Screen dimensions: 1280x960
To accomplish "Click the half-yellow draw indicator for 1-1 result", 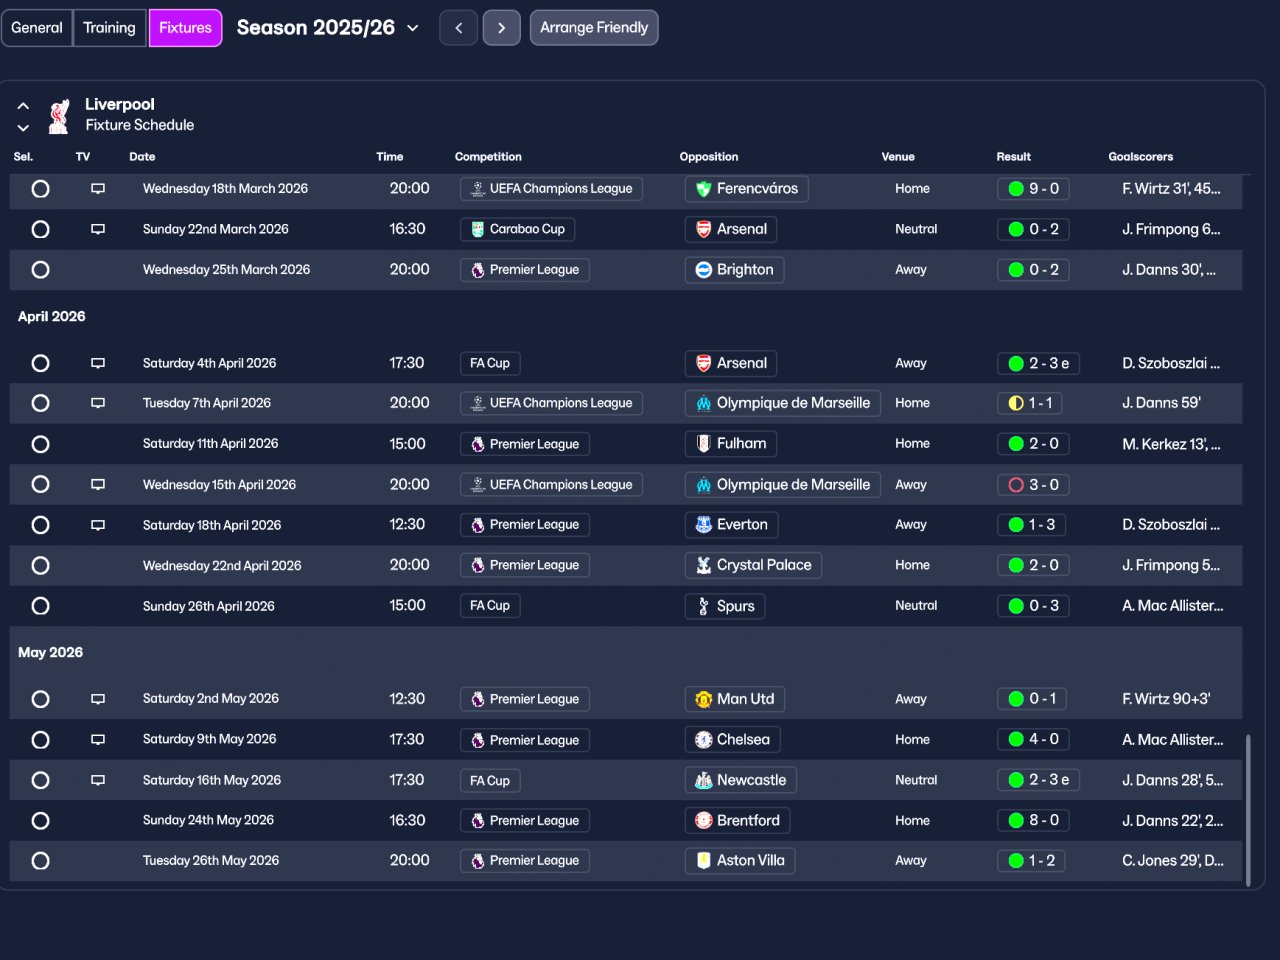I will coord(1016,403).
